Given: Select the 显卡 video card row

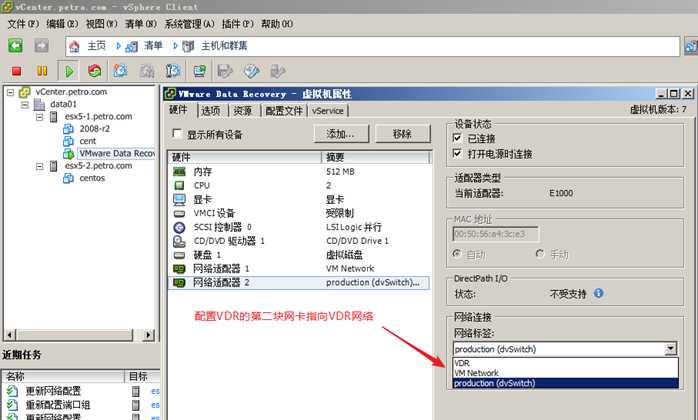Looking at the screenshot, I should 298,199.
